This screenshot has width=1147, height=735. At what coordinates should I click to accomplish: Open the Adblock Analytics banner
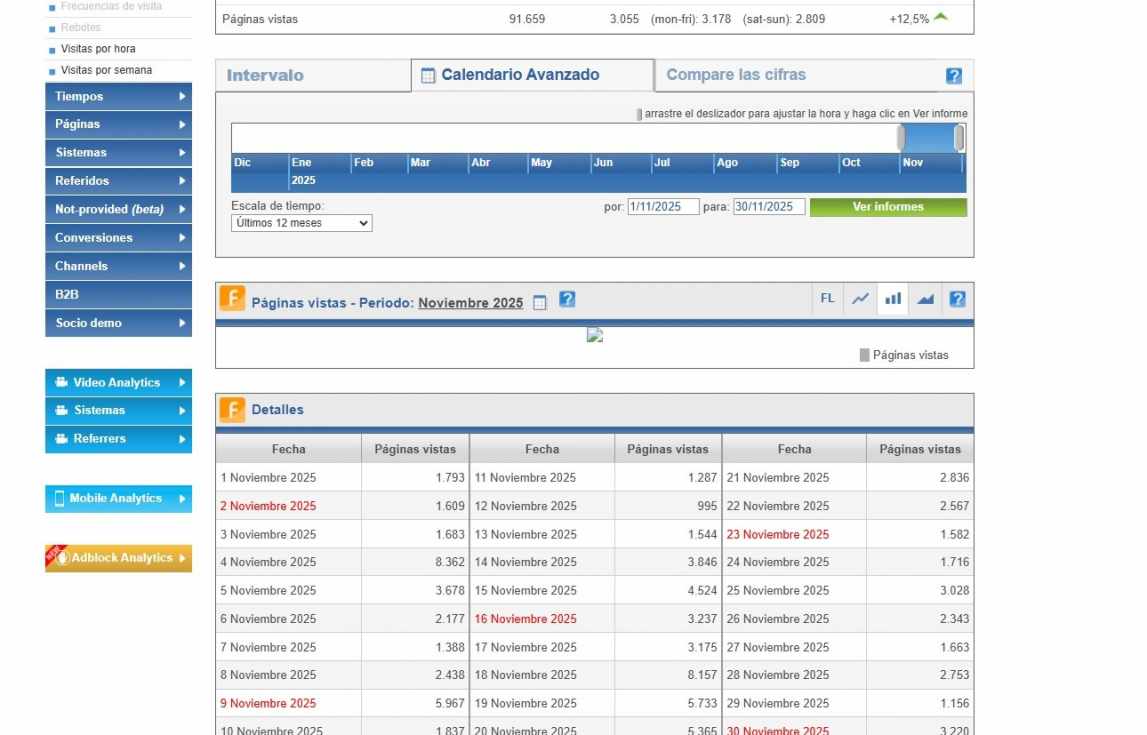(118, 558)
